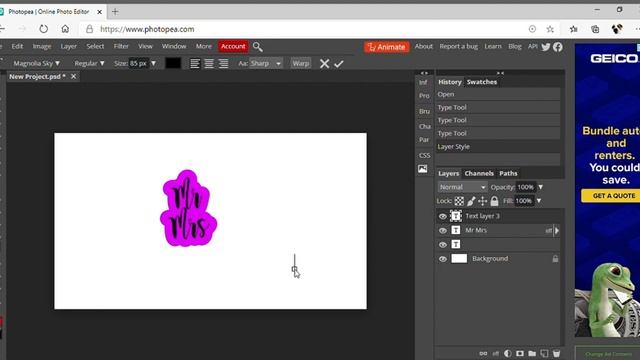The image size is (640, 360).
Task: Expand Mr Mrs layer effects arrow
Action: coord(557,231)
